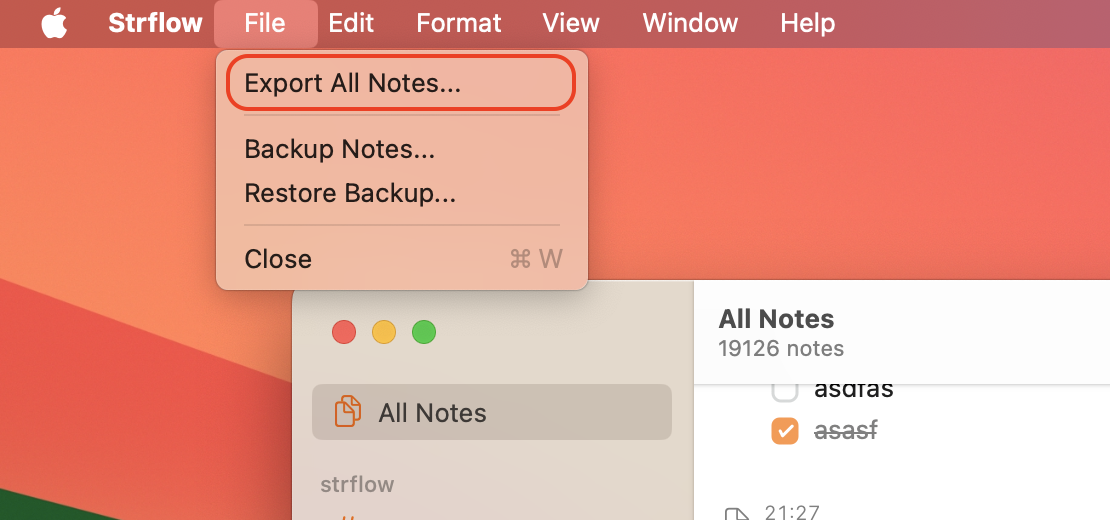Uncheck the checked asasf checkbox

(x=785, y=431)
